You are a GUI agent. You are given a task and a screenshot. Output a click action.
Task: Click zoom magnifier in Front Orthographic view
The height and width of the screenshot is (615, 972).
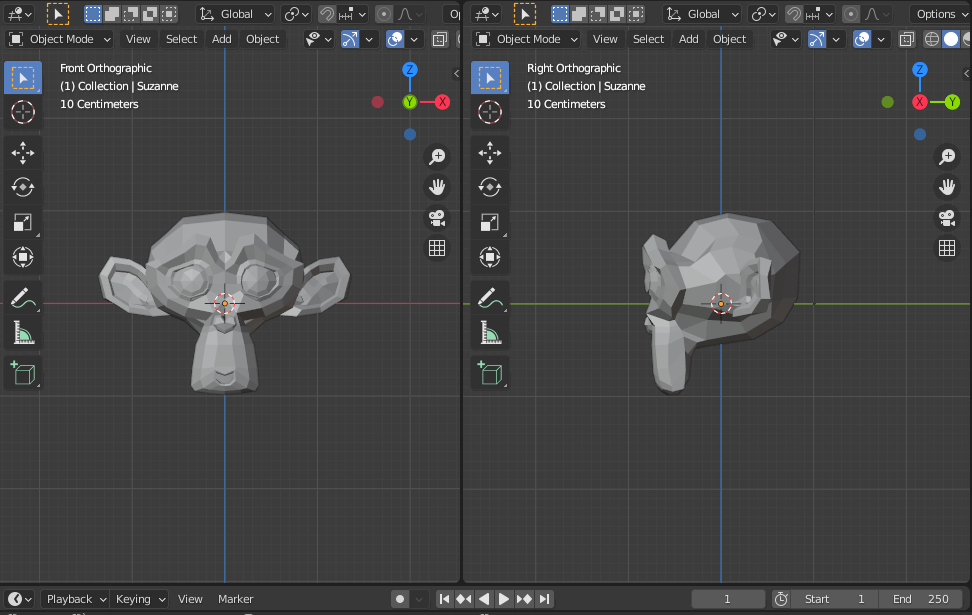click(437, 156)
